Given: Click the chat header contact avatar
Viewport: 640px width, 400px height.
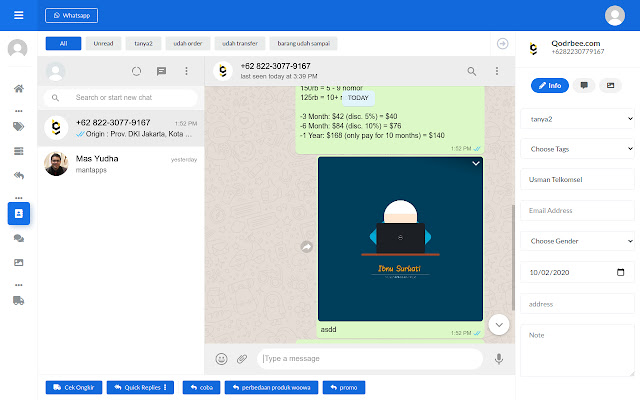Looking at the screenshot, I should pos(223,71).
